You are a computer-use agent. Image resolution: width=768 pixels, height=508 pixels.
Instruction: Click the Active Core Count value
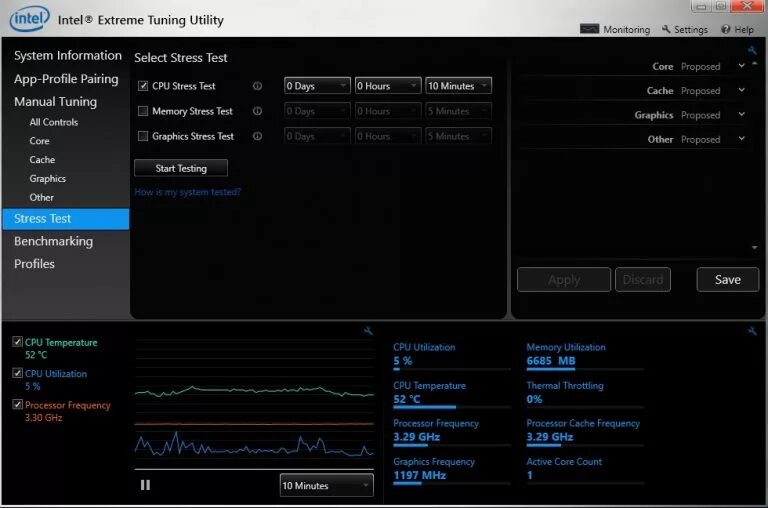(x=529, y=475)
